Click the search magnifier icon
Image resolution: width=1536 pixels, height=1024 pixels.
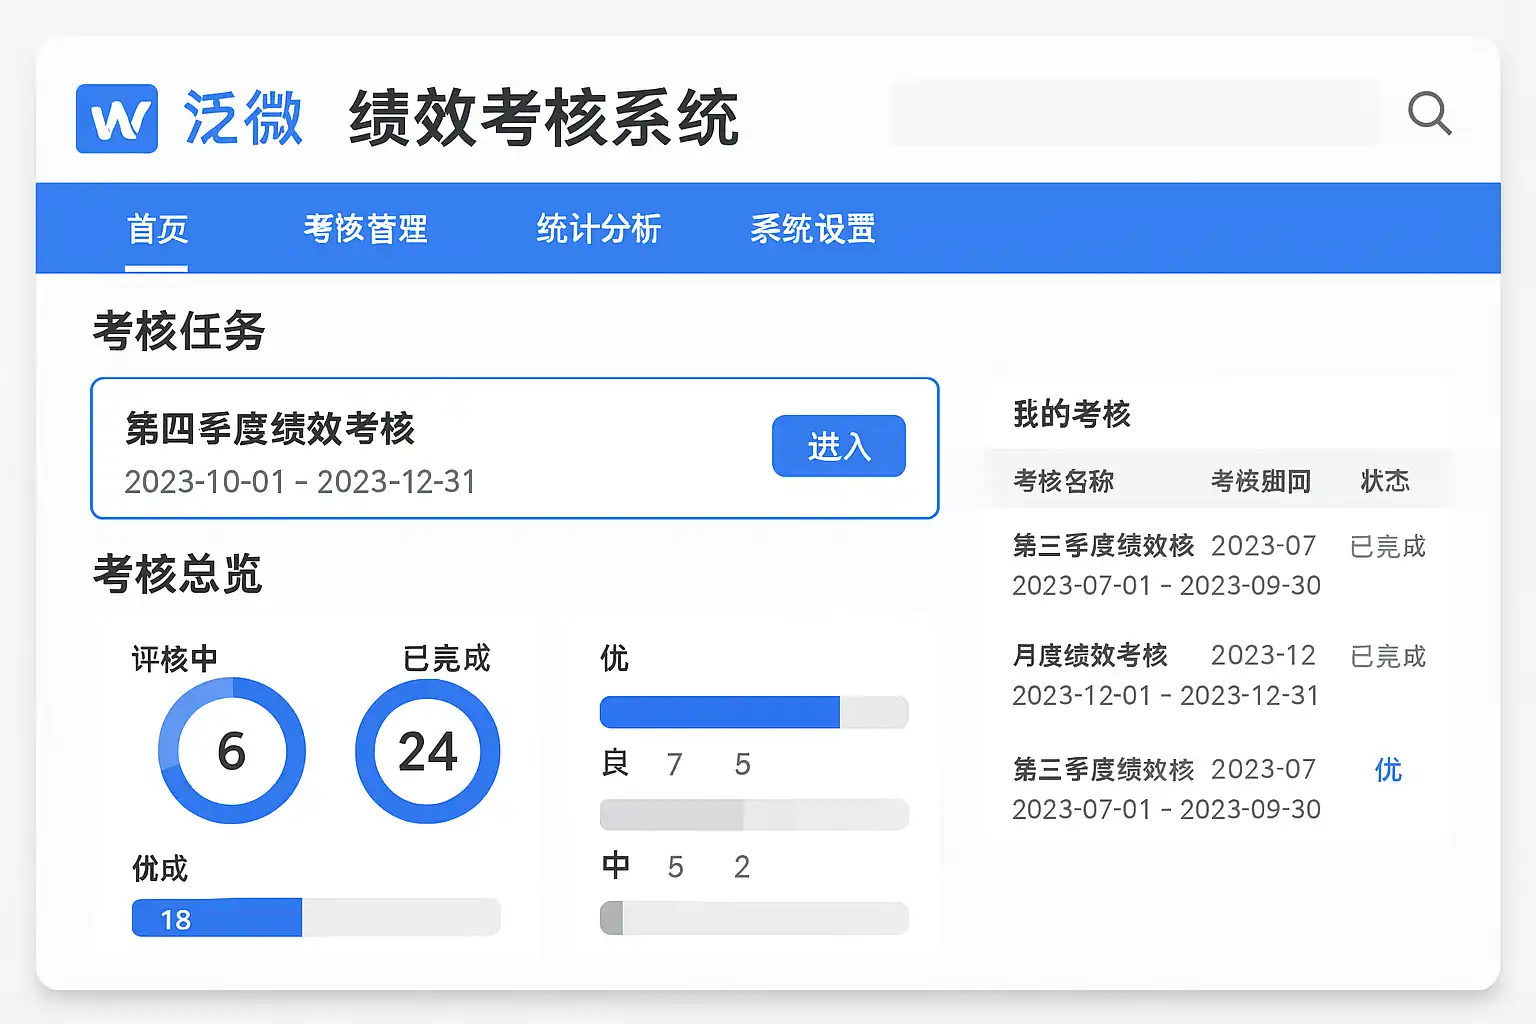1429,114
